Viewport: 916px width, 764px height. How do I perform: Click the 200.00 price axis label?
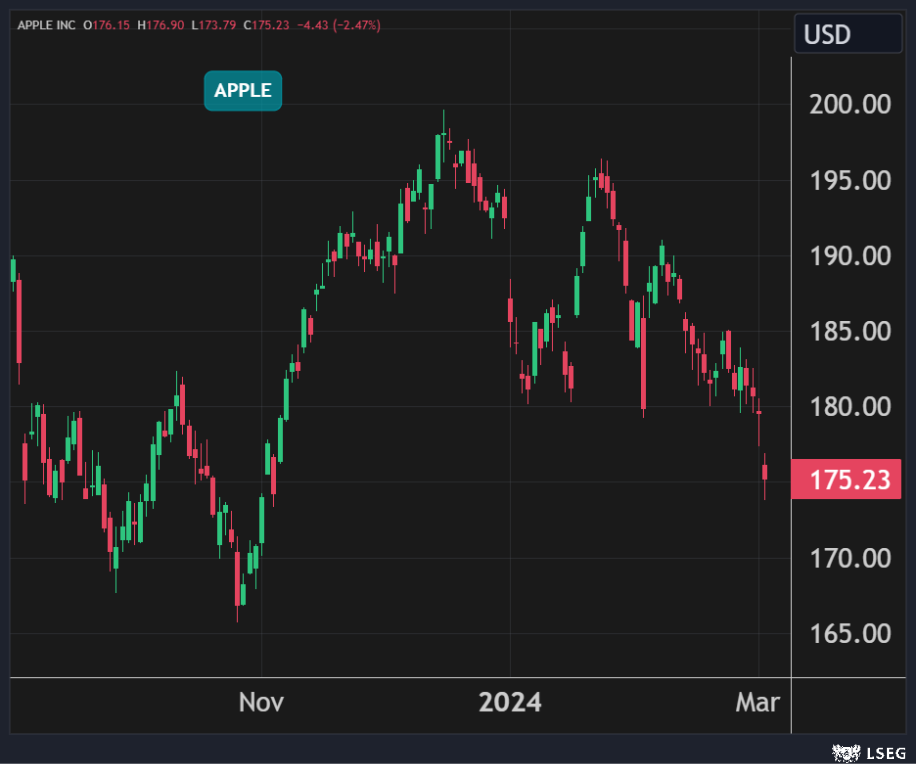pos(848,105)
